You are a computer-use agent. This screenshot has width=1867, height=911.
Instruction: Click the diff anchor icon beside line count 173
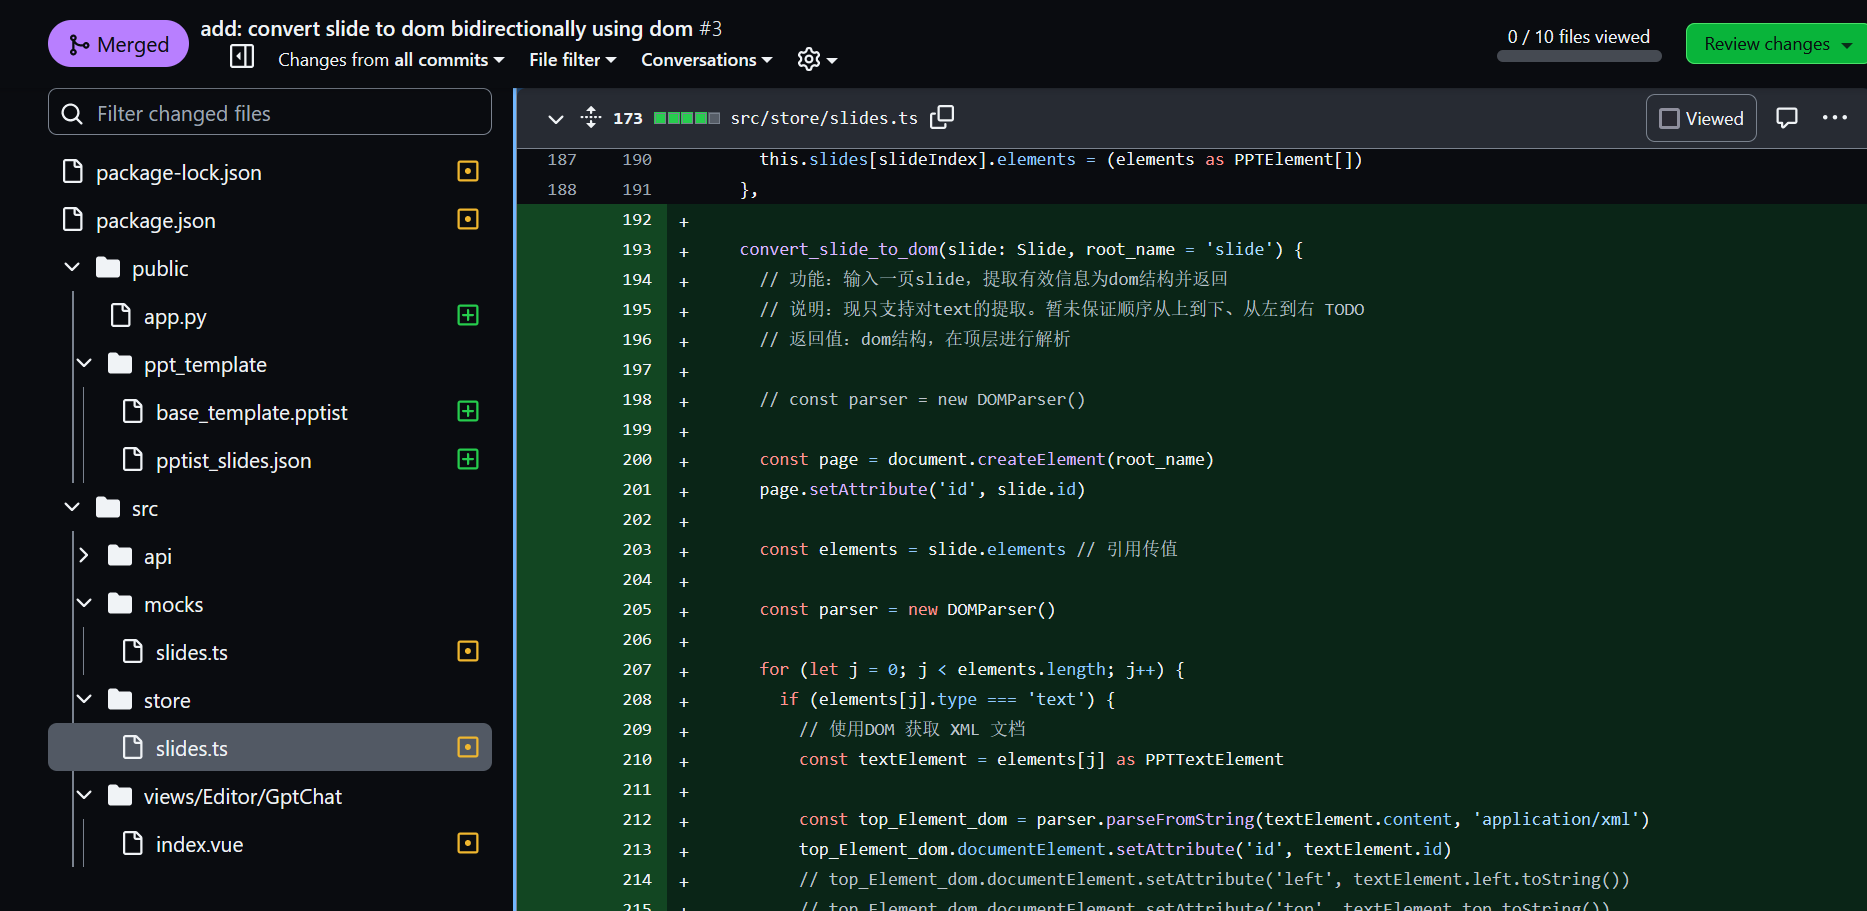[590, 117]
